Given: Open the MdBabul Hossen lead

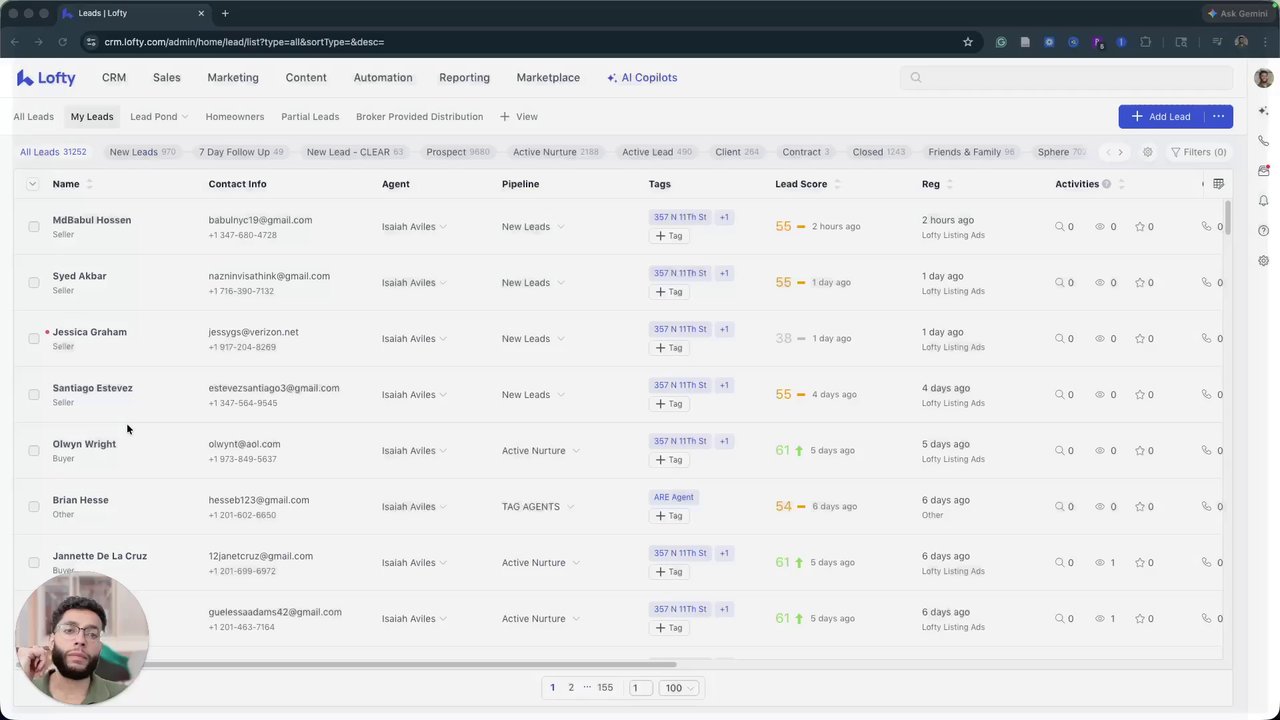Looking at the screenshot, I should pos(92,220).
